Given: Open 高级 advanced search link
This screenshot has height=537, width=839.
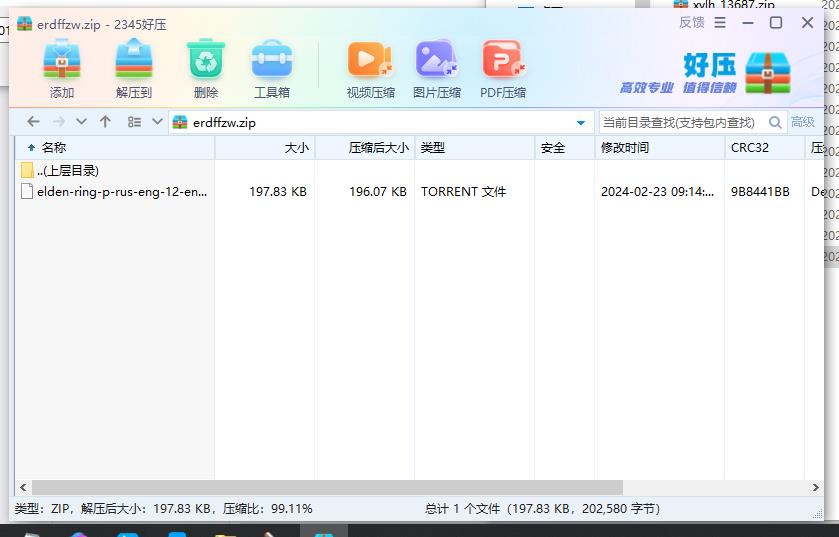Looking at the screenshot, I should [x=803, y=122].
